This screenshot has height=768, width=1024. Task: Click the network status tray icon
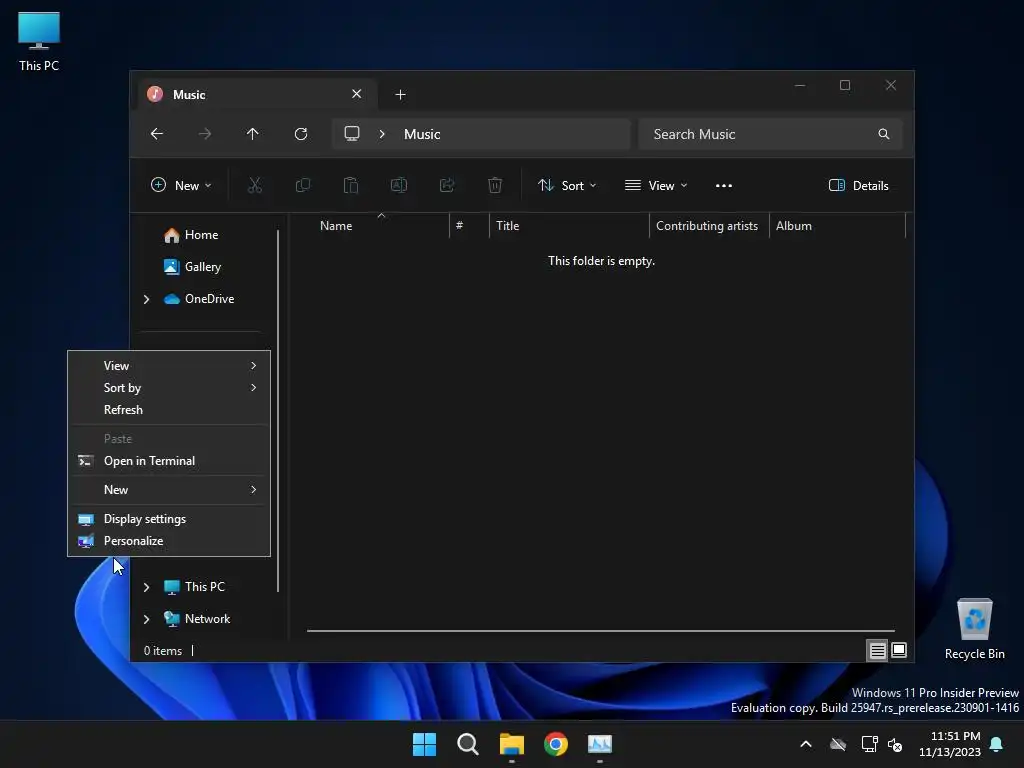pos(869,744)
